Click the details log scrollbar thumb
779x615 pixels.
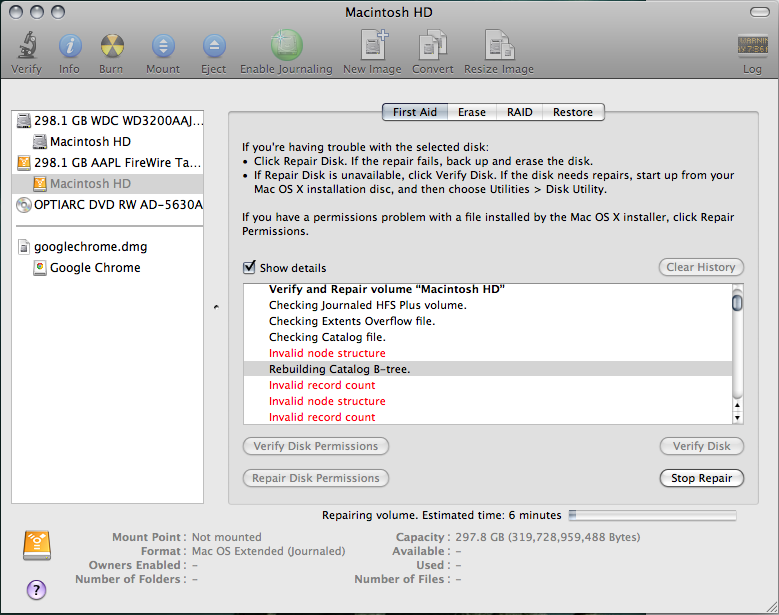(x=737, y=302)
